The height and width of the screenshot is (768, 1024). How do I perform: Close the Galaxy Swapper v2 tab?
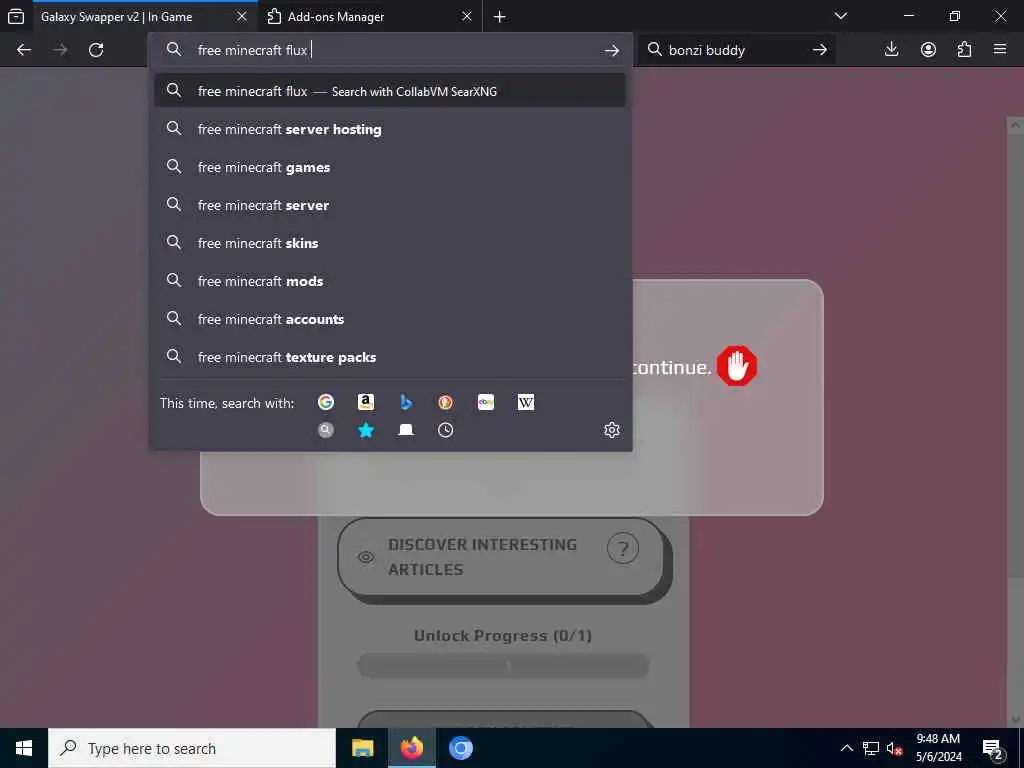click(242, 16)
